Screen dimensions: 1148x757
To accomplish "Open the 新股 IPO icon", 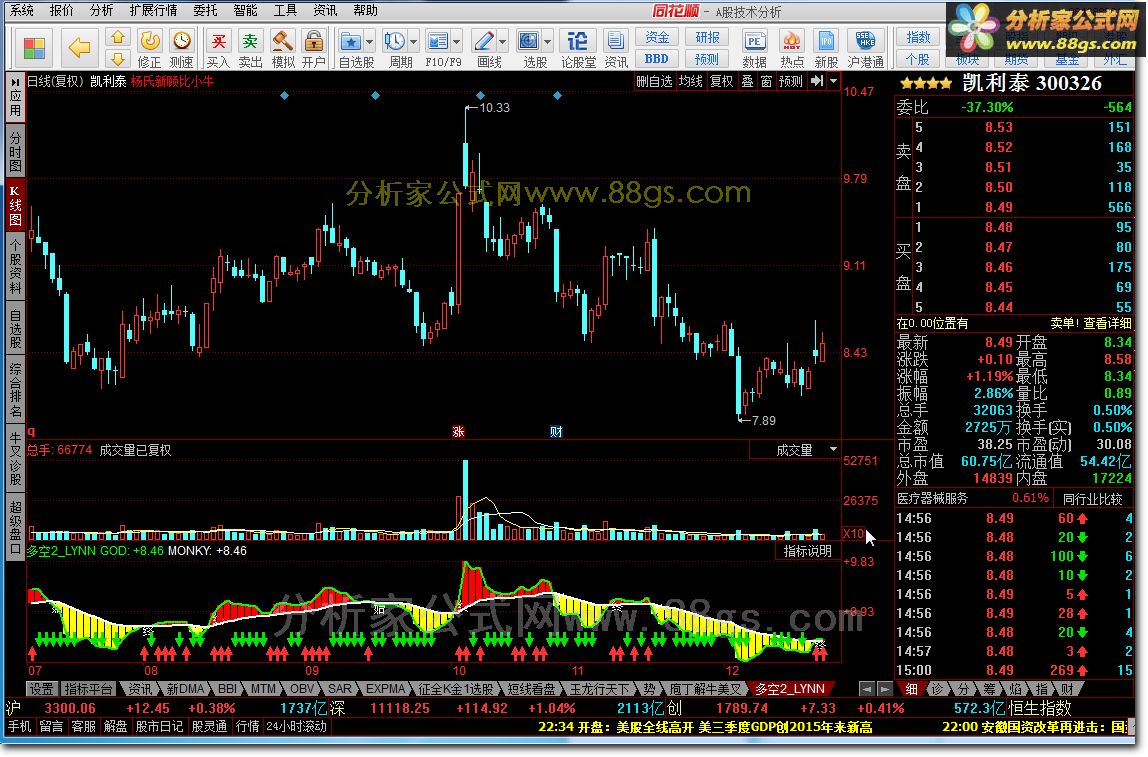I will [x=826, y=48].
